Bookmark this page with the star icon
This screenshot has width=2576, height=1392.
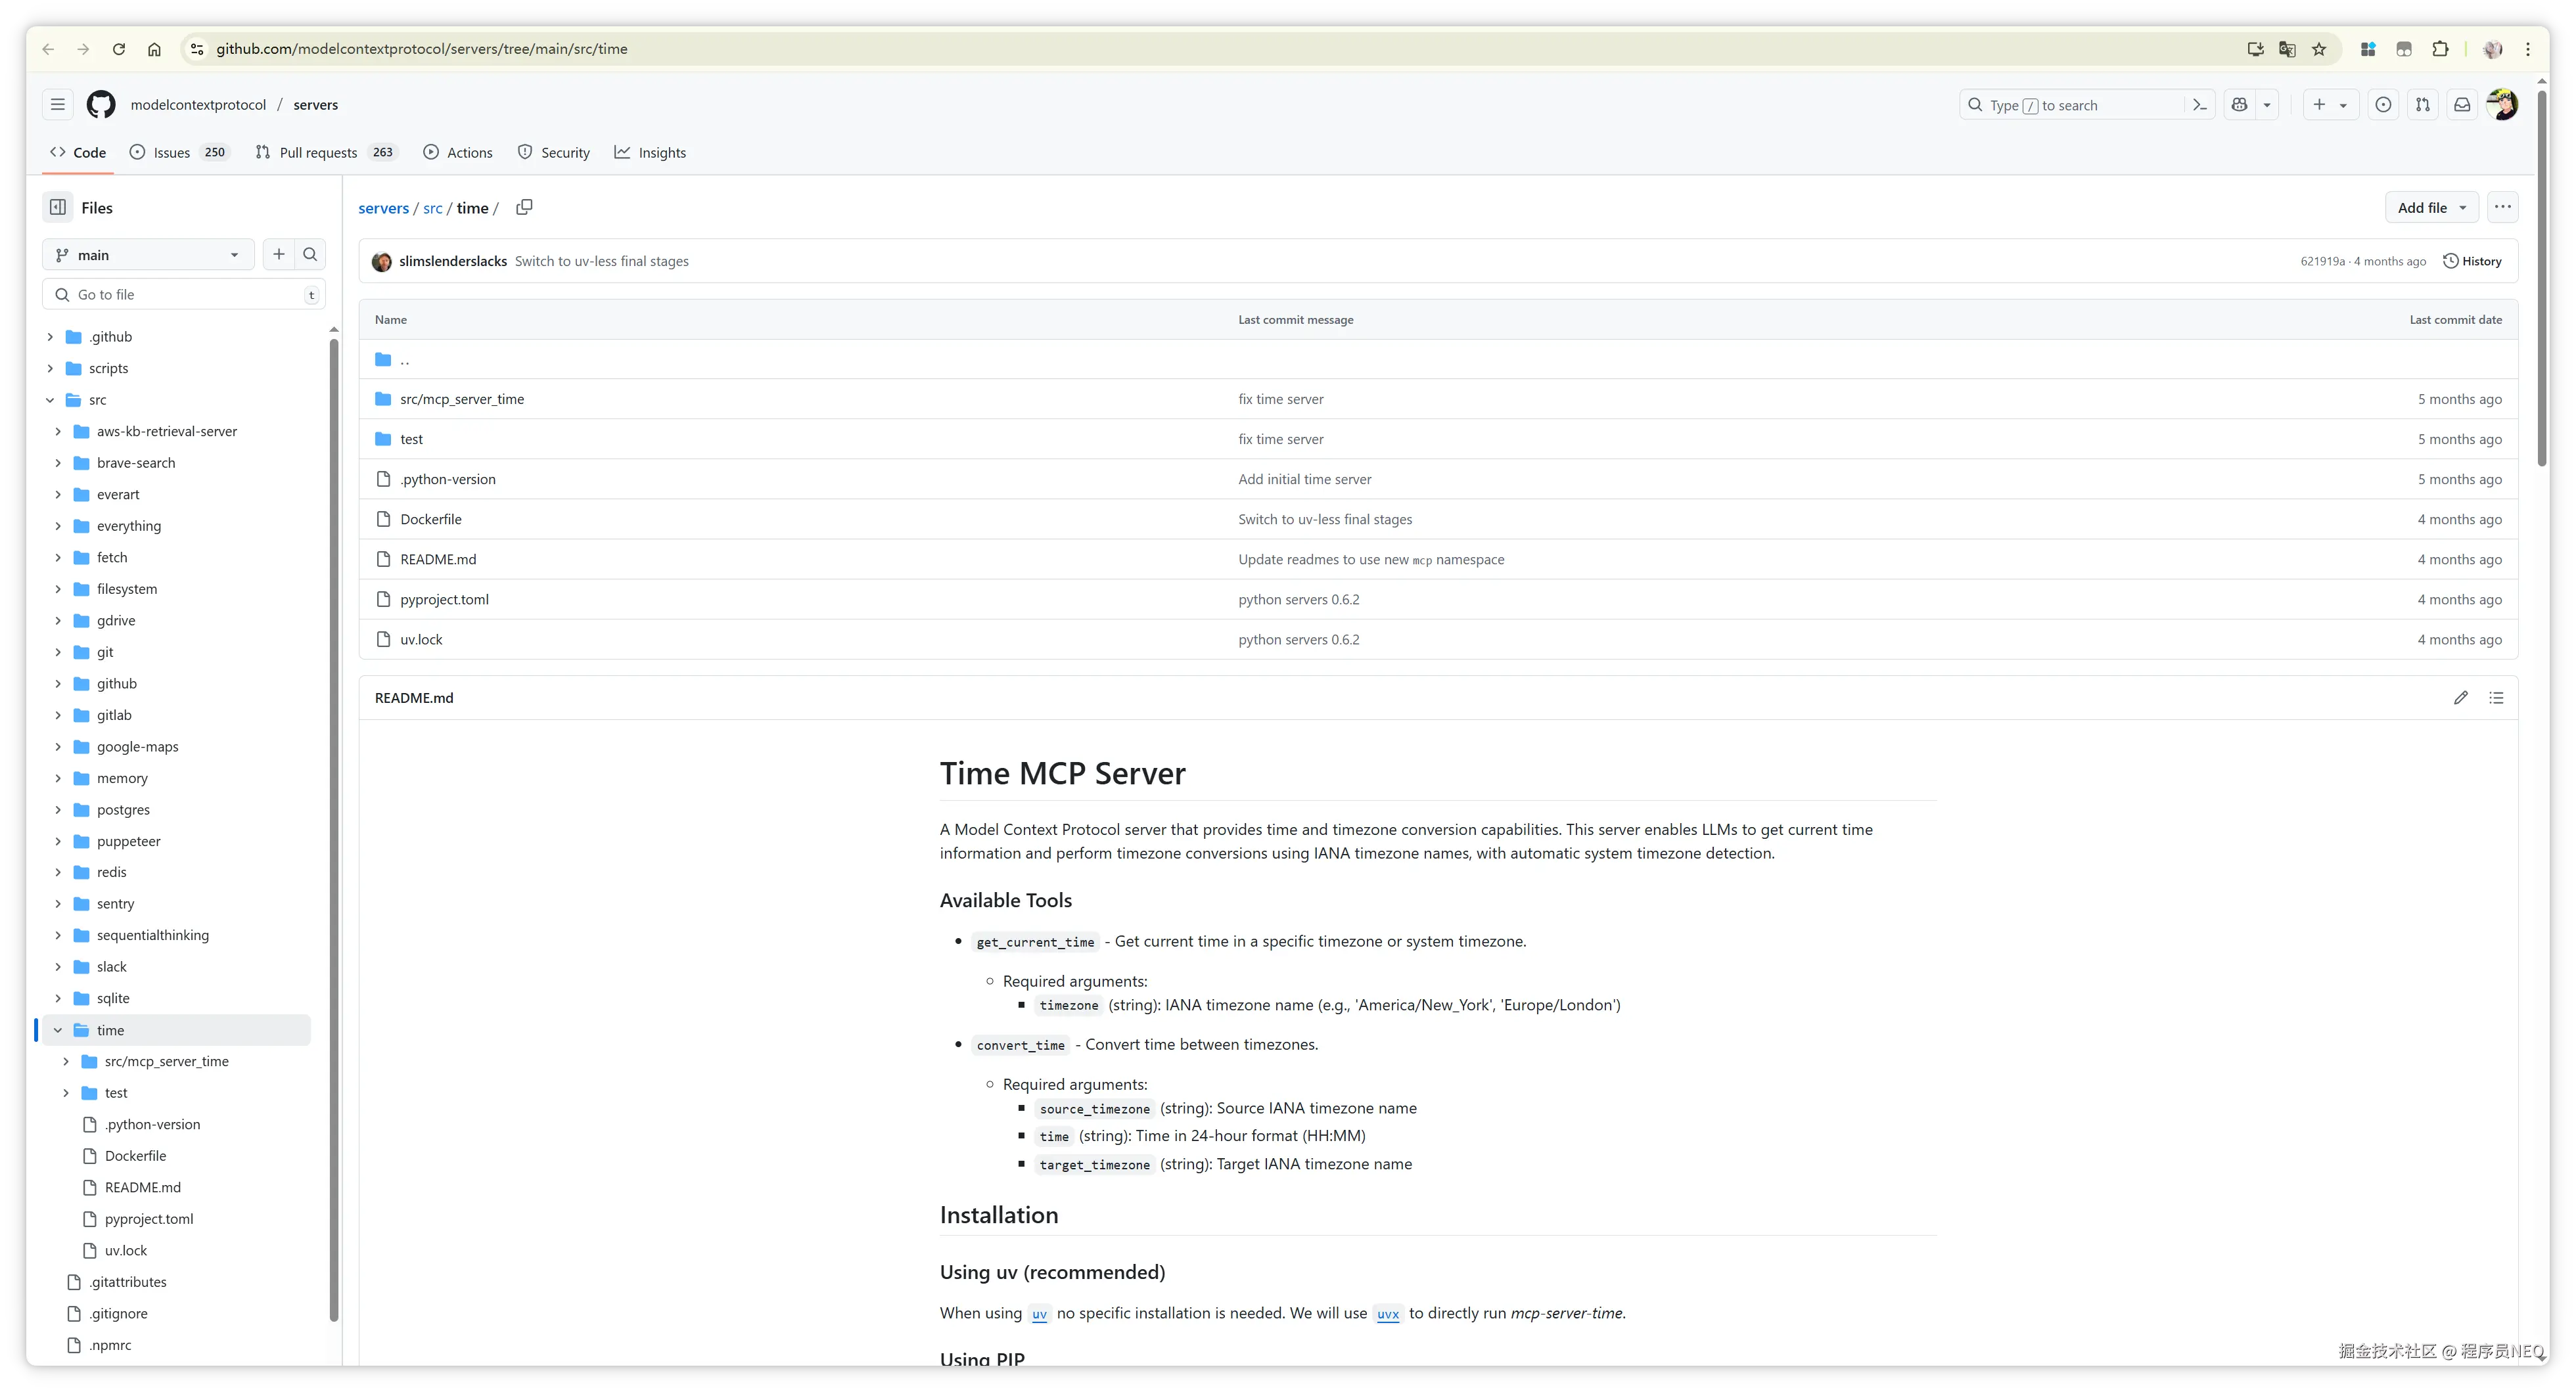pyautogui.click(x=2319, y=49)
